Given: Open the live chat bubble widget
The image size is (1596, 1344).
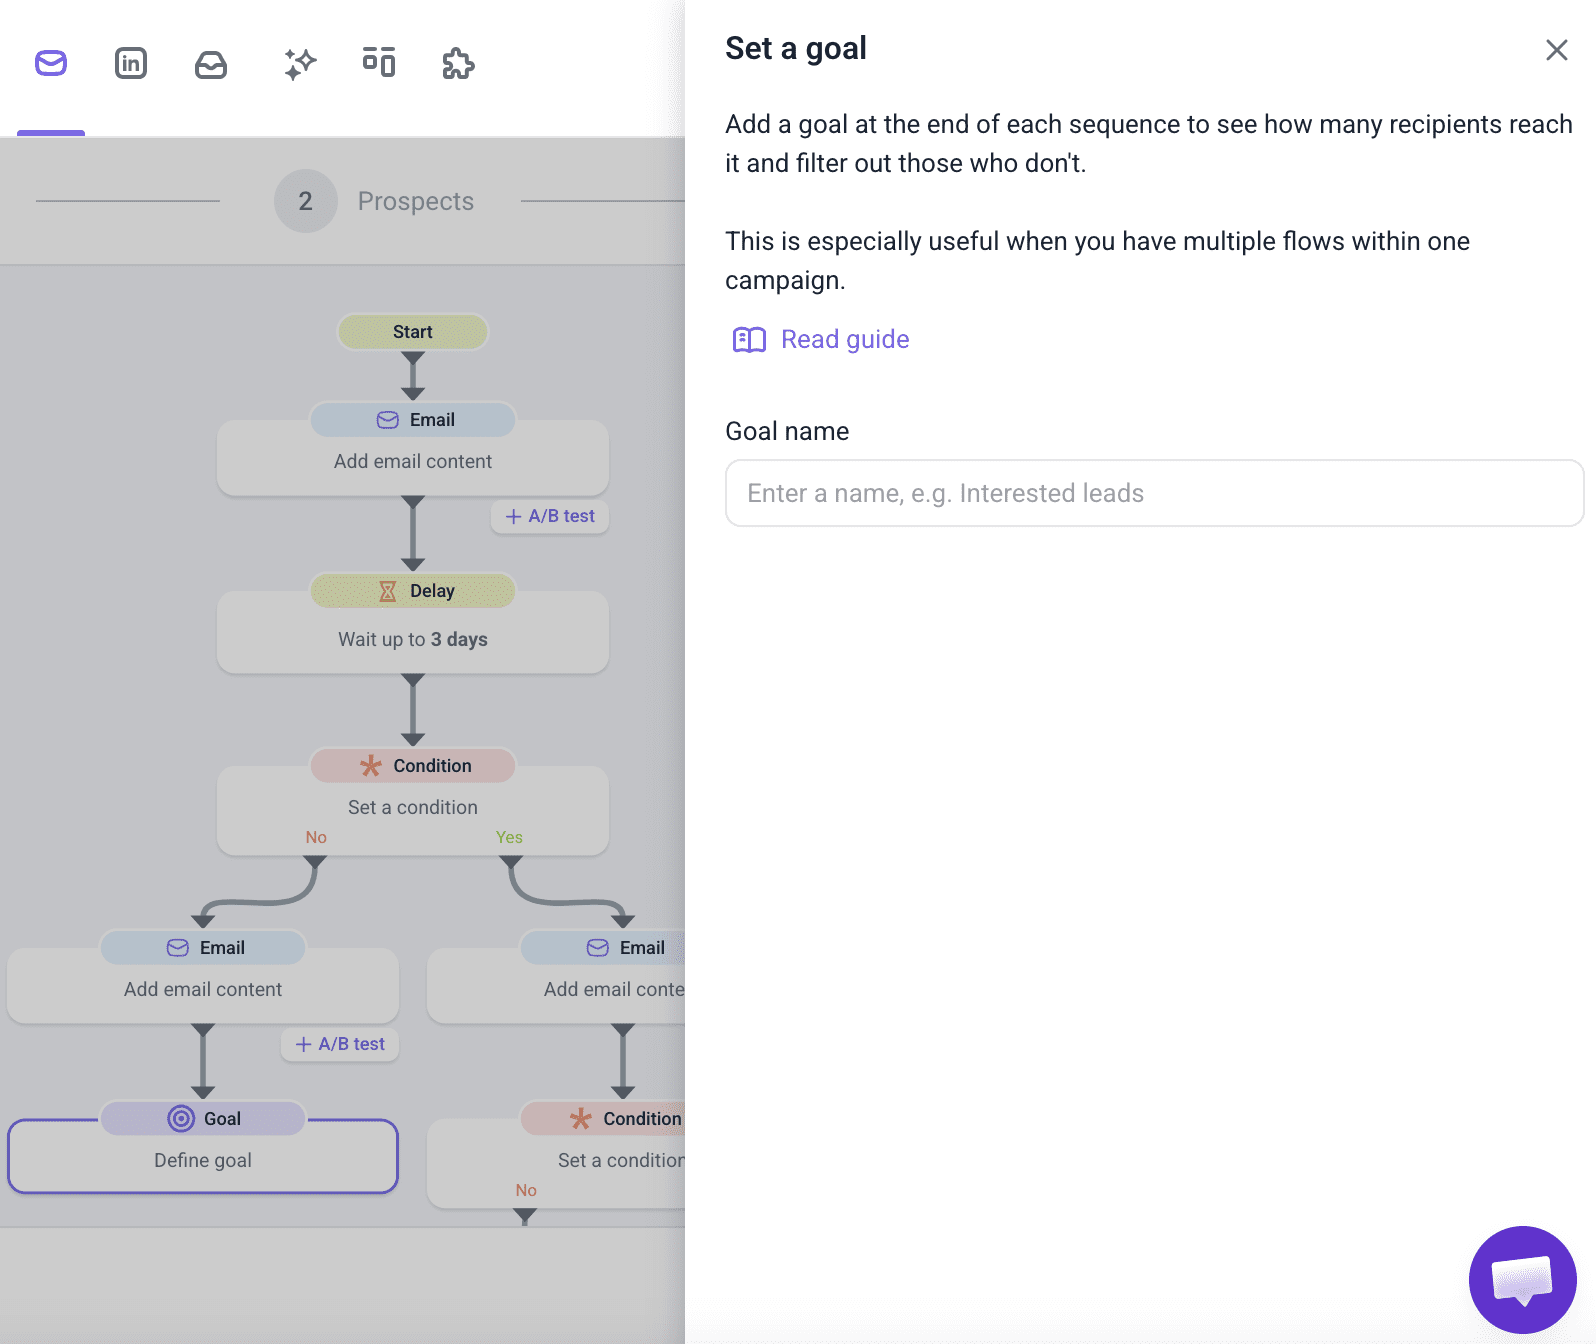Looking at the screenshot, I should 1522,1279.
